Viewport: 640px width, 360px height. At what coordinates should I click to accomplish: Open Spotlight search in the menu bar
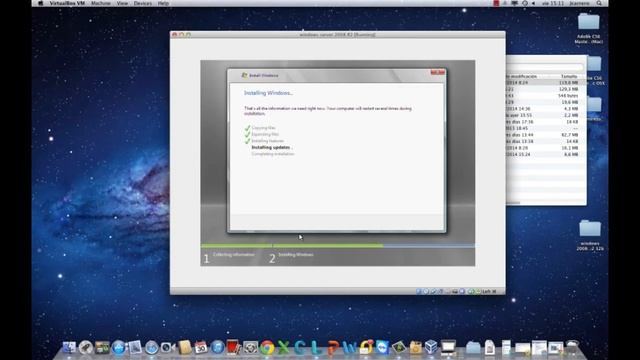599,3
